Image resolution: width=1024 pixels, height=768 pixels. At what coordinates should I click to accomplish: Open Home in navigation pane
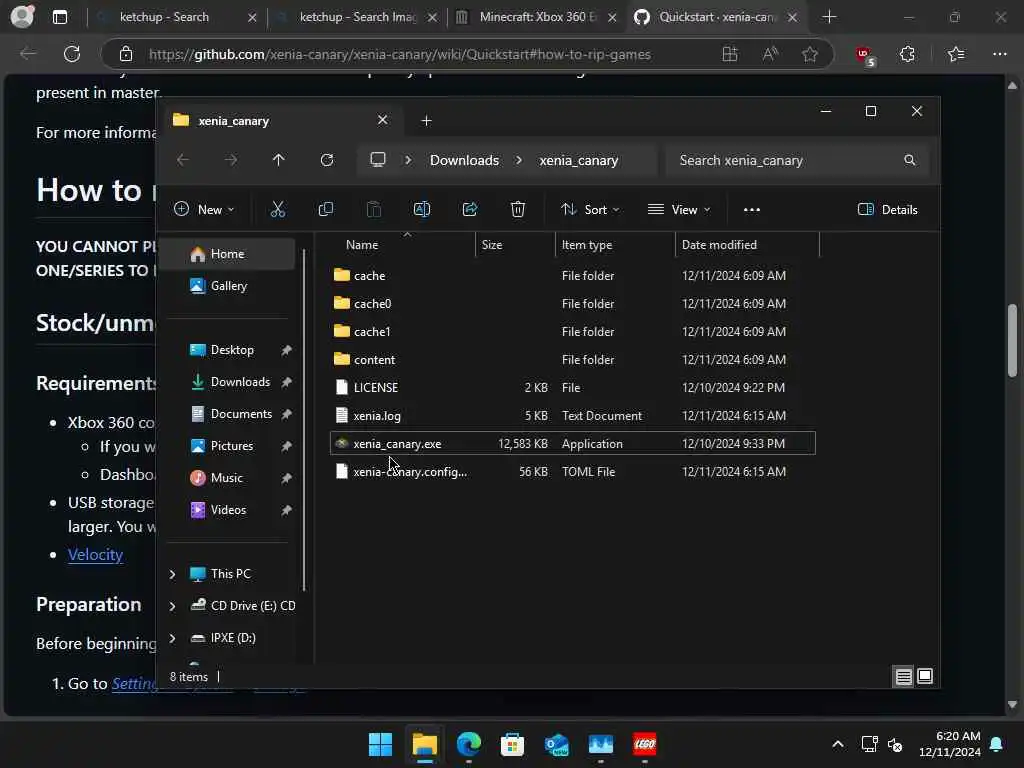coord(227,253)
